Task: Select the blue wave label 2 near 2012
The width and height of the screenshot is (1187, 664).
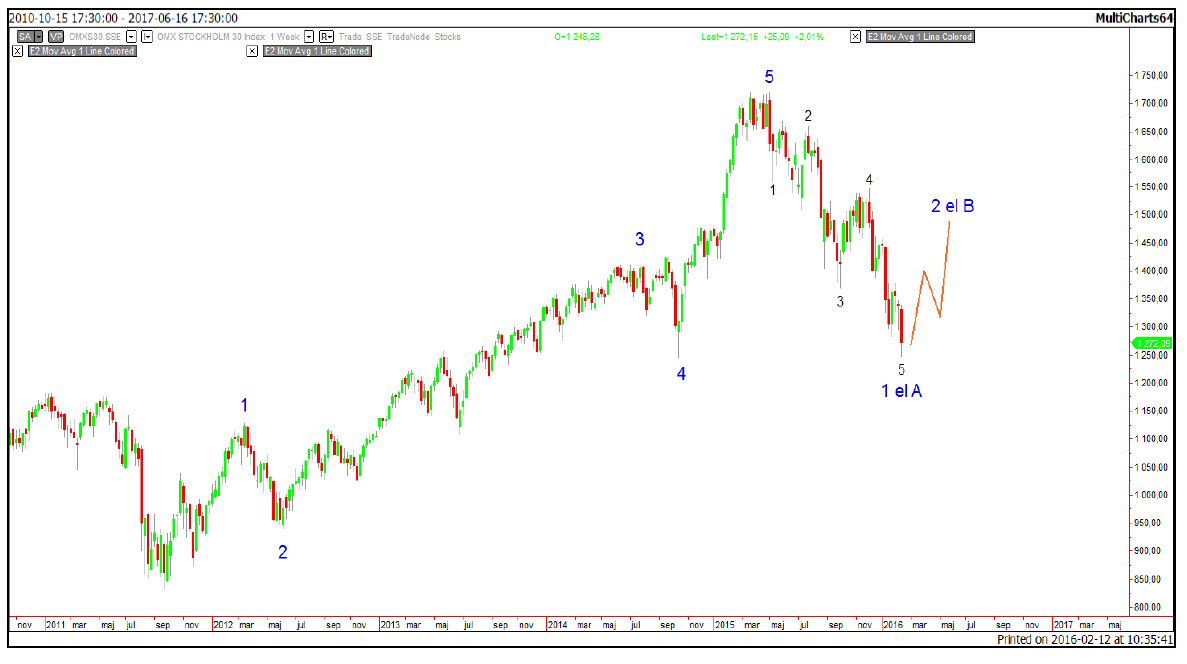Action: click(283, 553)
